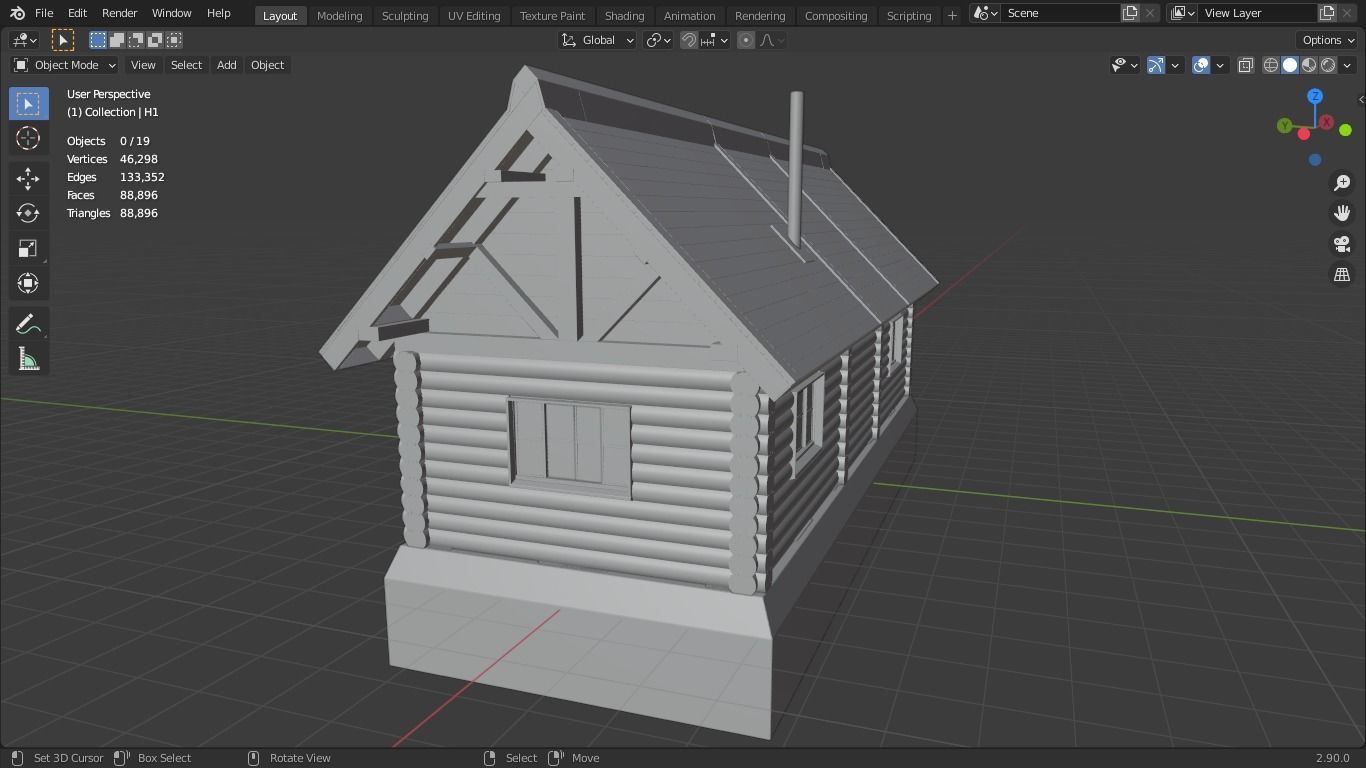
Task: Switch to the Modeling workspace tab
Action: point(339,15)
